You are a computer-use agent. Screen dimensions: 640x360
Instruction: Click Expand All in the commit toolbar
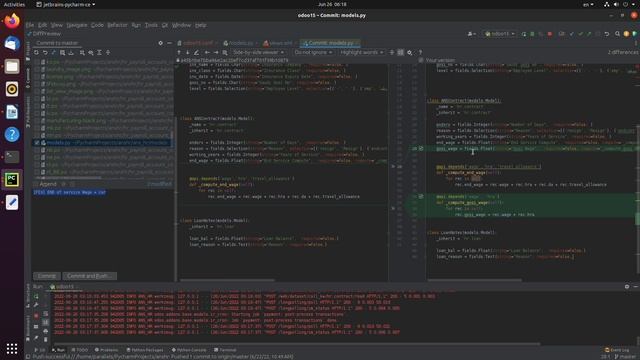tap(99, 53)
